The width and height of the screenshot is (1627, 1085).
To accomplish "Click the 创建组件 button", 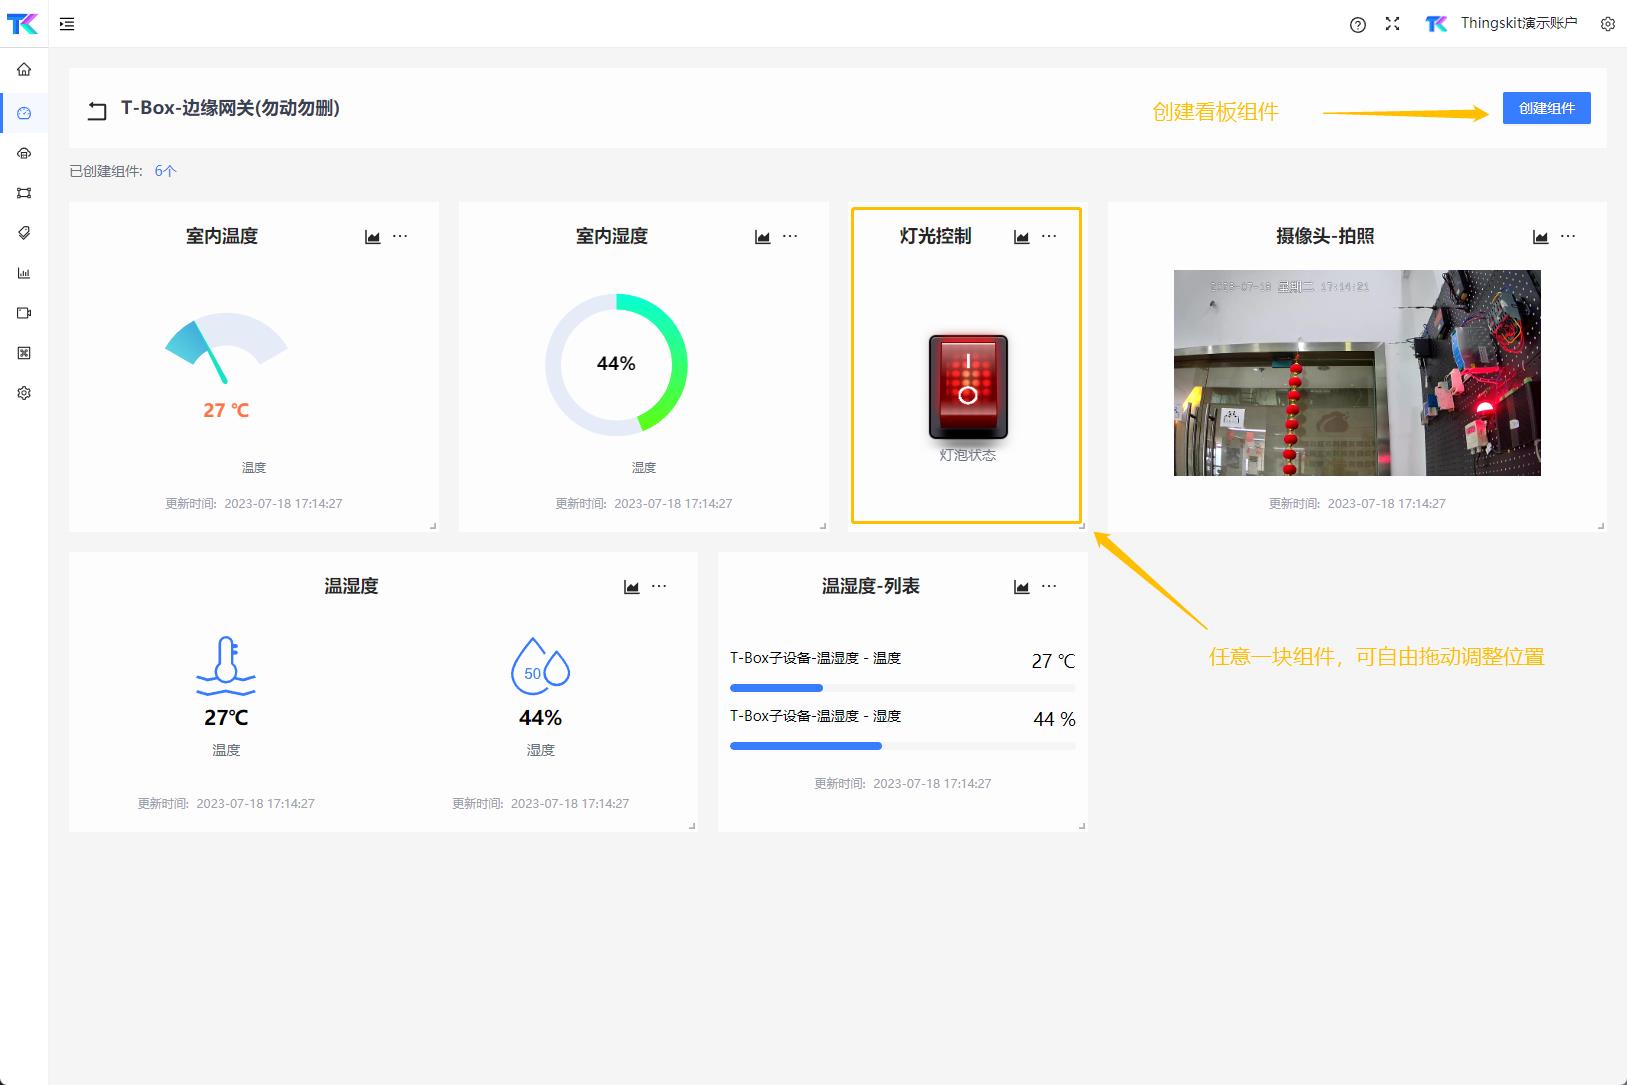I will point(1546,108).
